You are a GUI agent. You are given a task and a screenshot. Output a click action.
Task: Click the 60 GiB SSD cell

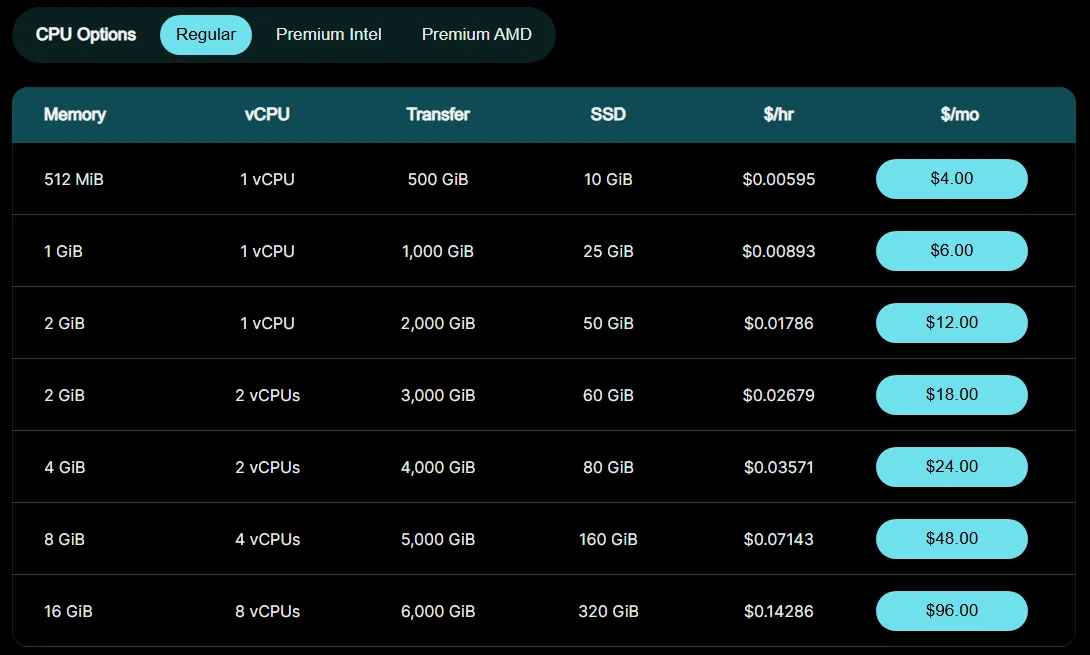tap(608, 396)
